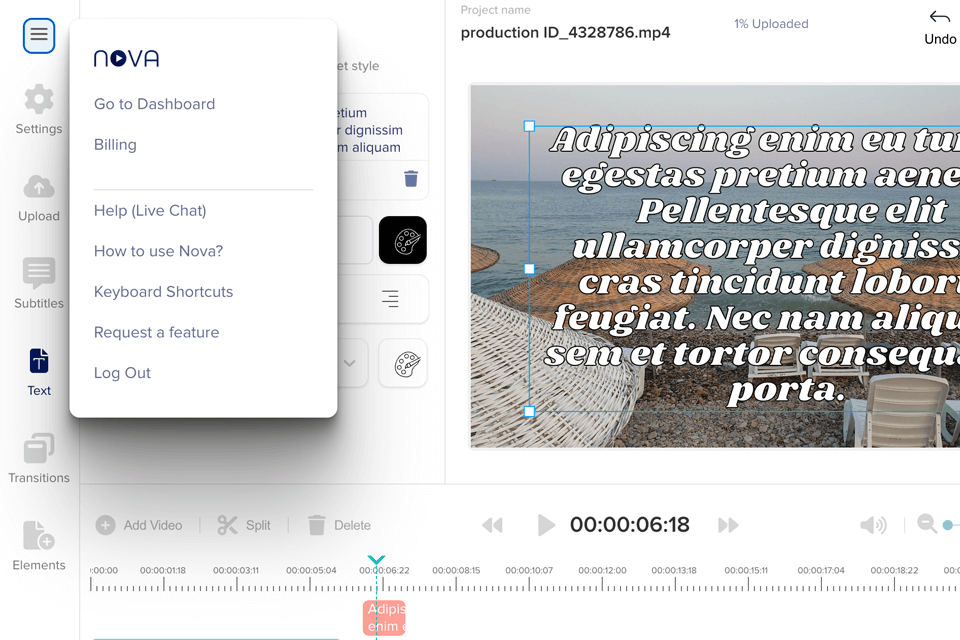This screenshot has height=640, width=960.
Task: Click the top-left text box handle
Action: (530, 126)
